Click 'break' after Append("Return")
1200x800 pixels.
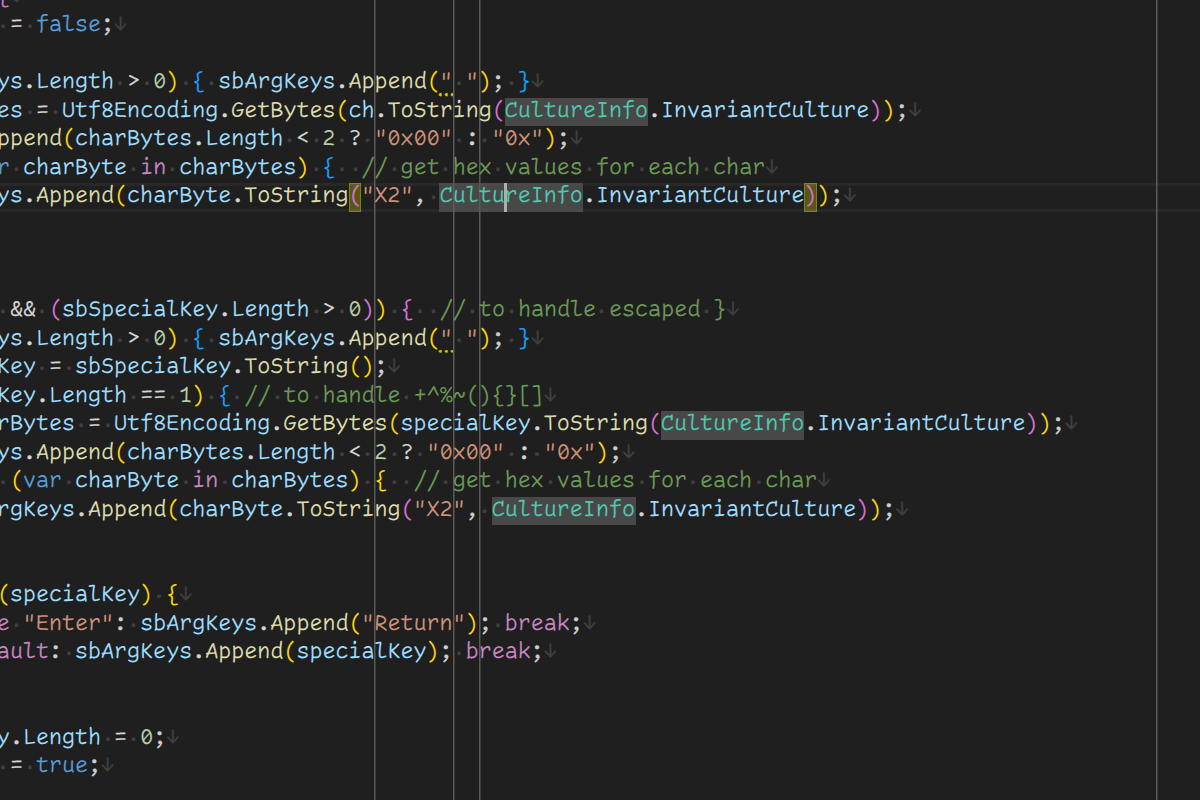click(537, 623)
